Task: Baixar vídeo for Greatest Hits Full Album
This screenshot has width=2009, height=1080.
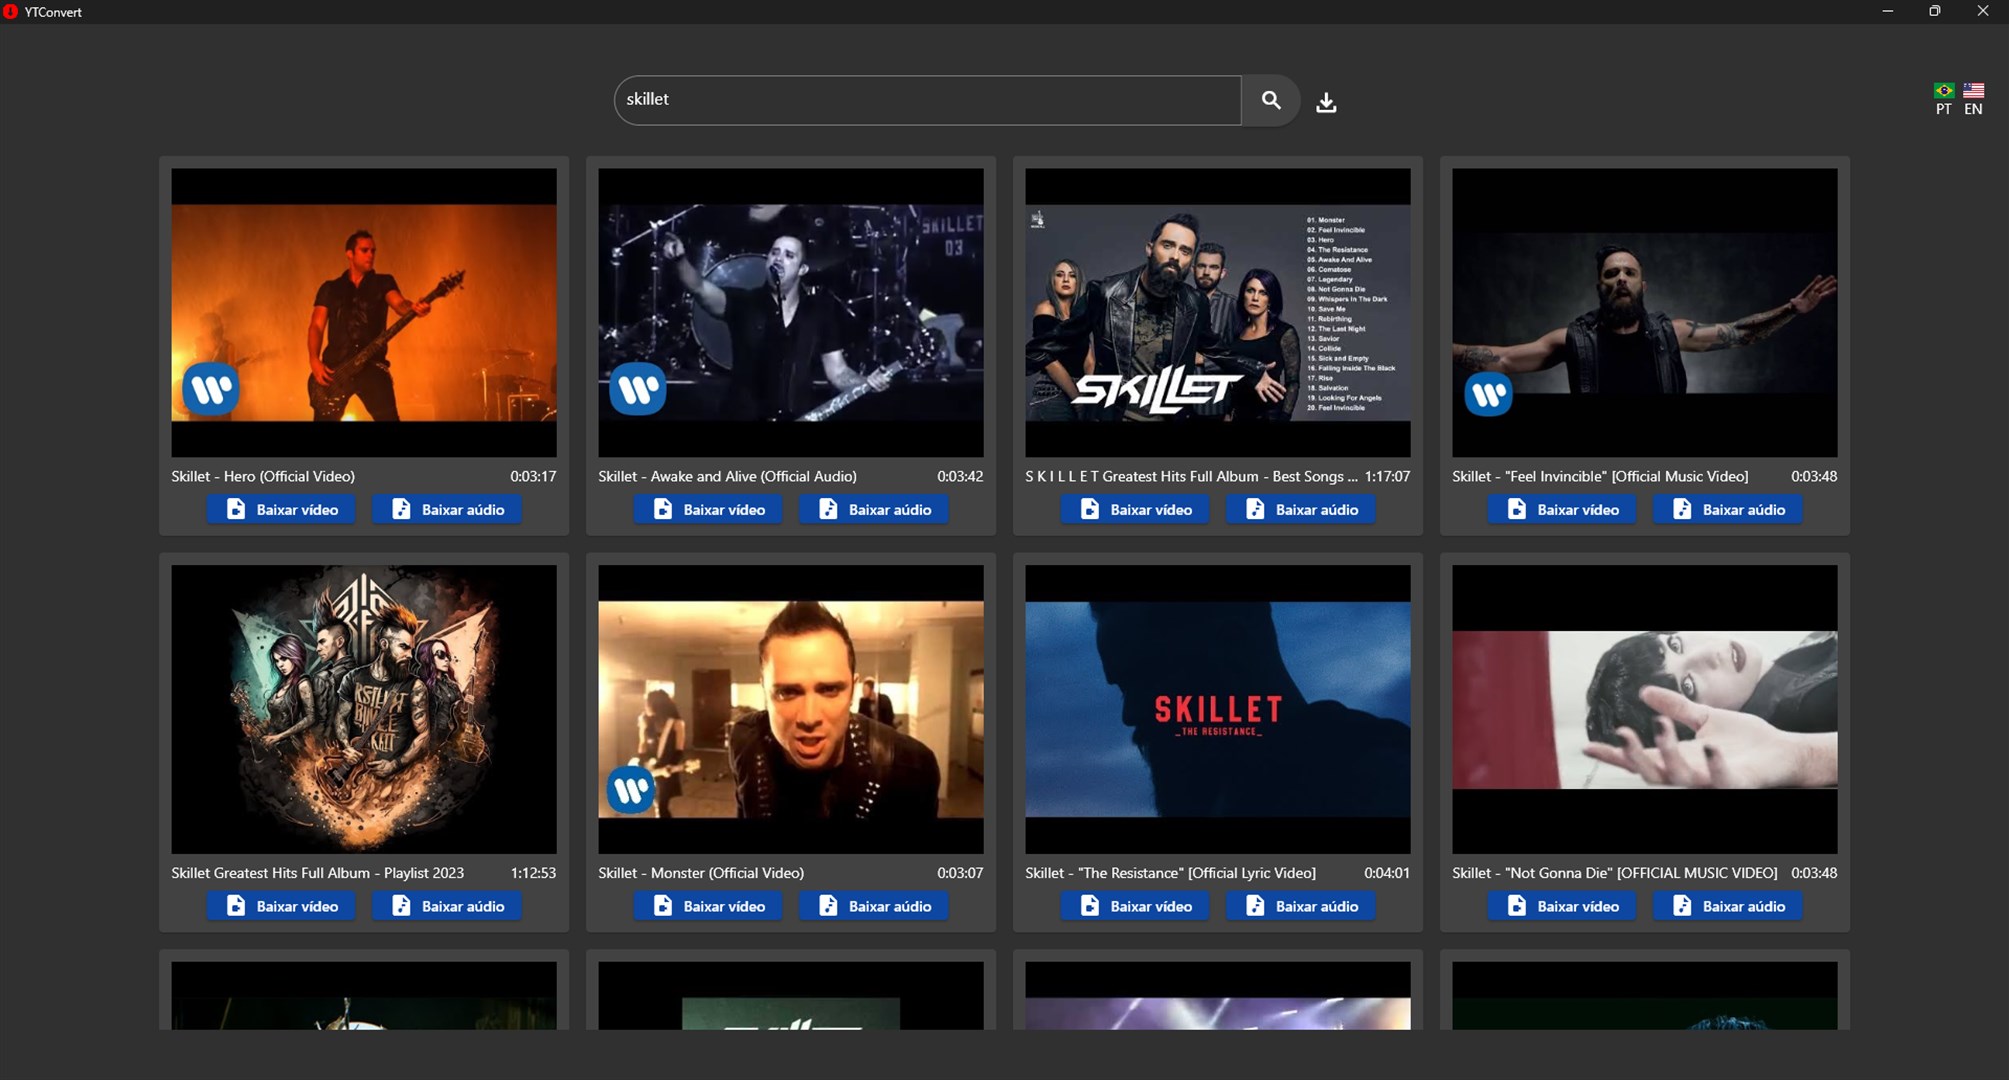Action: 1135,510
